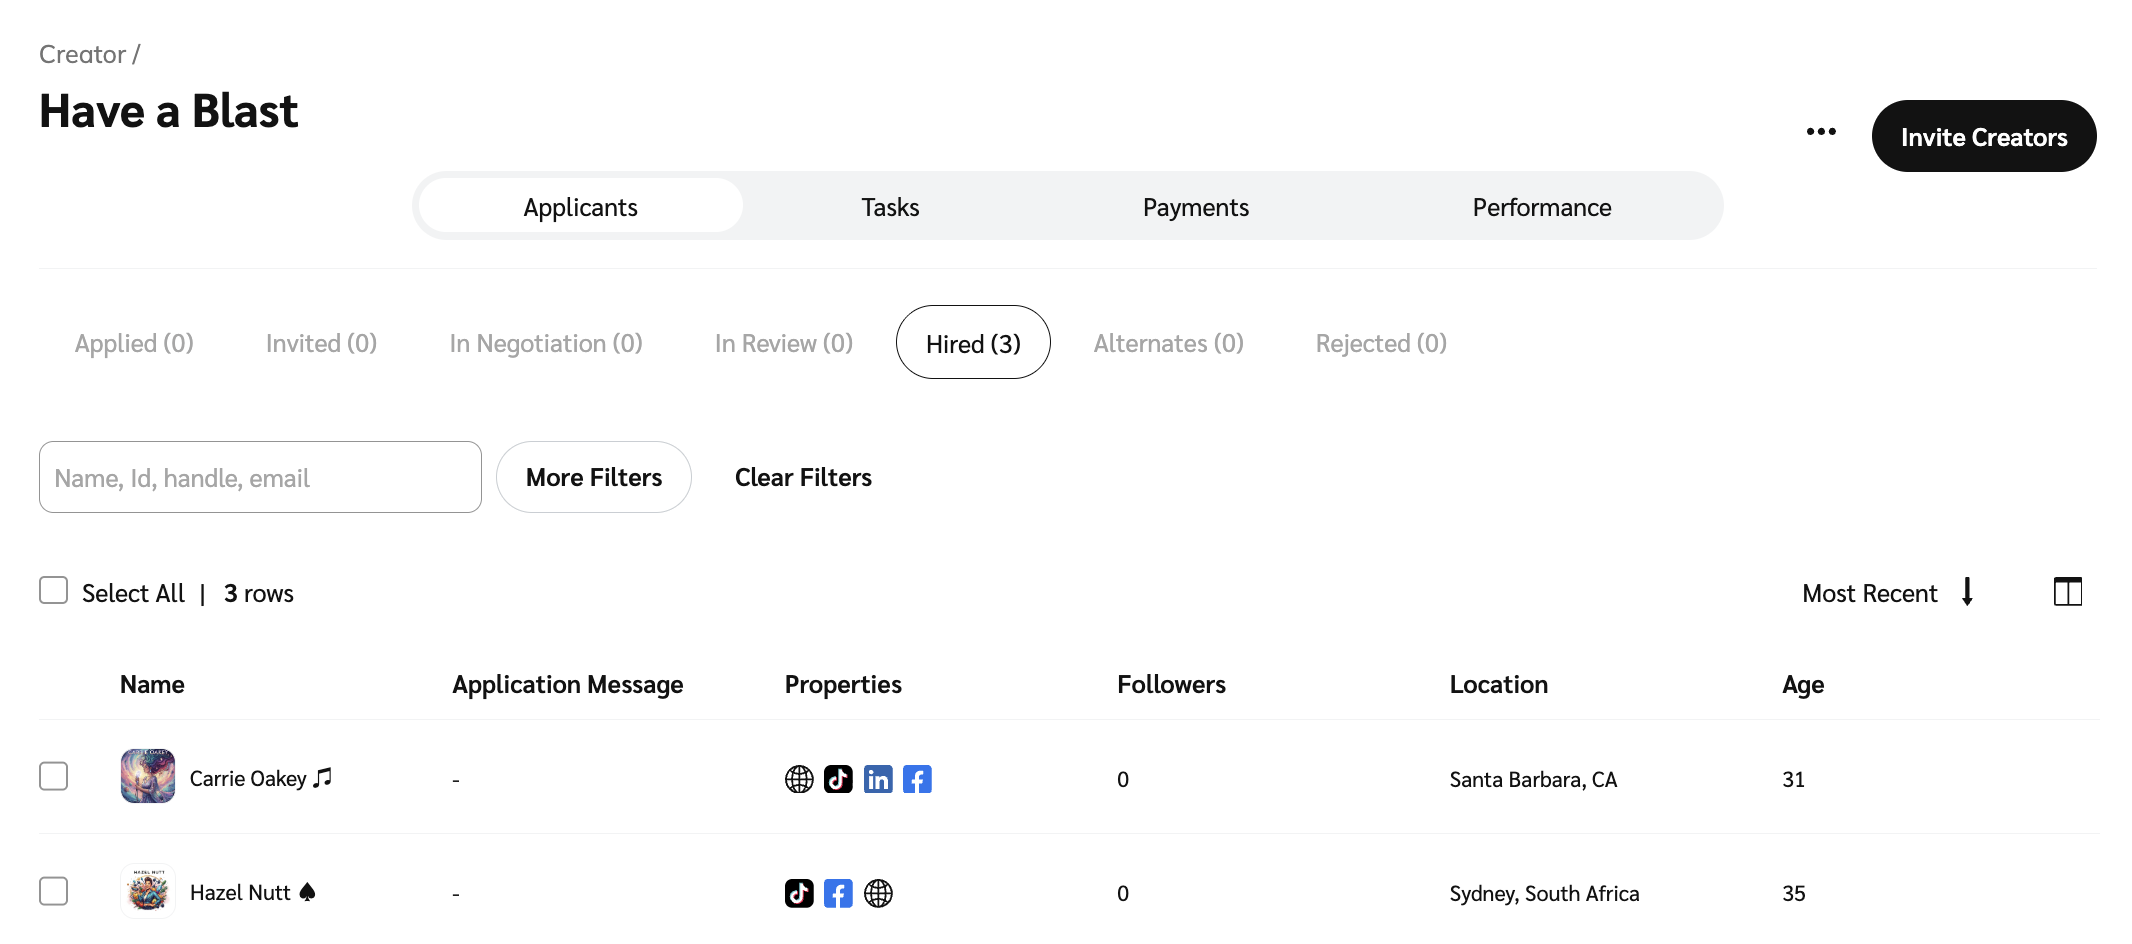Click Hazel Nutt's Facebook icon
Screen dimensions: 2132x944
(x=838, y=893)
